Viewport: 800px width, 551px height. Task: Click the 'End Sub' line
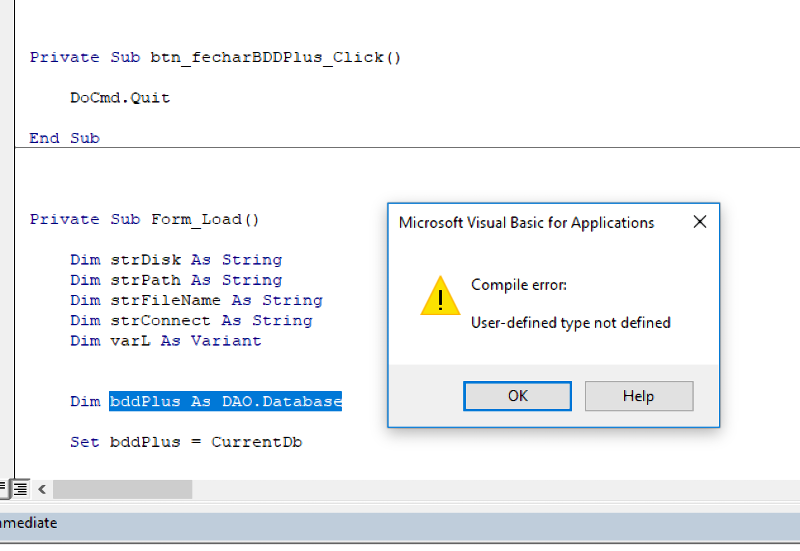(x=64, y=138)
